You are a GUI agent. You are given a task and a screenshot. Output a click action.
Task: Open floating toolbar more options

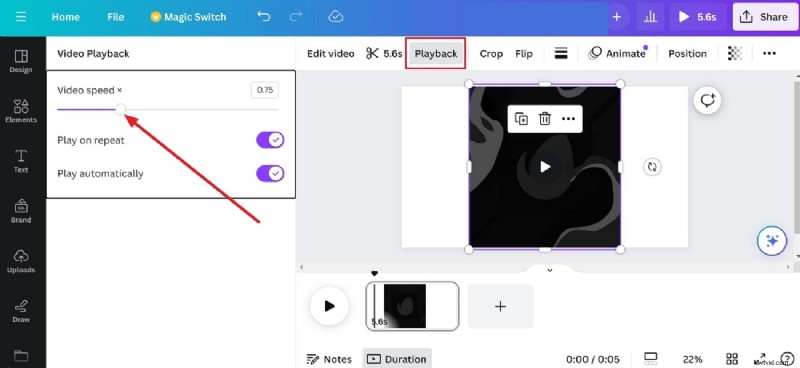[x=568, y=119]
